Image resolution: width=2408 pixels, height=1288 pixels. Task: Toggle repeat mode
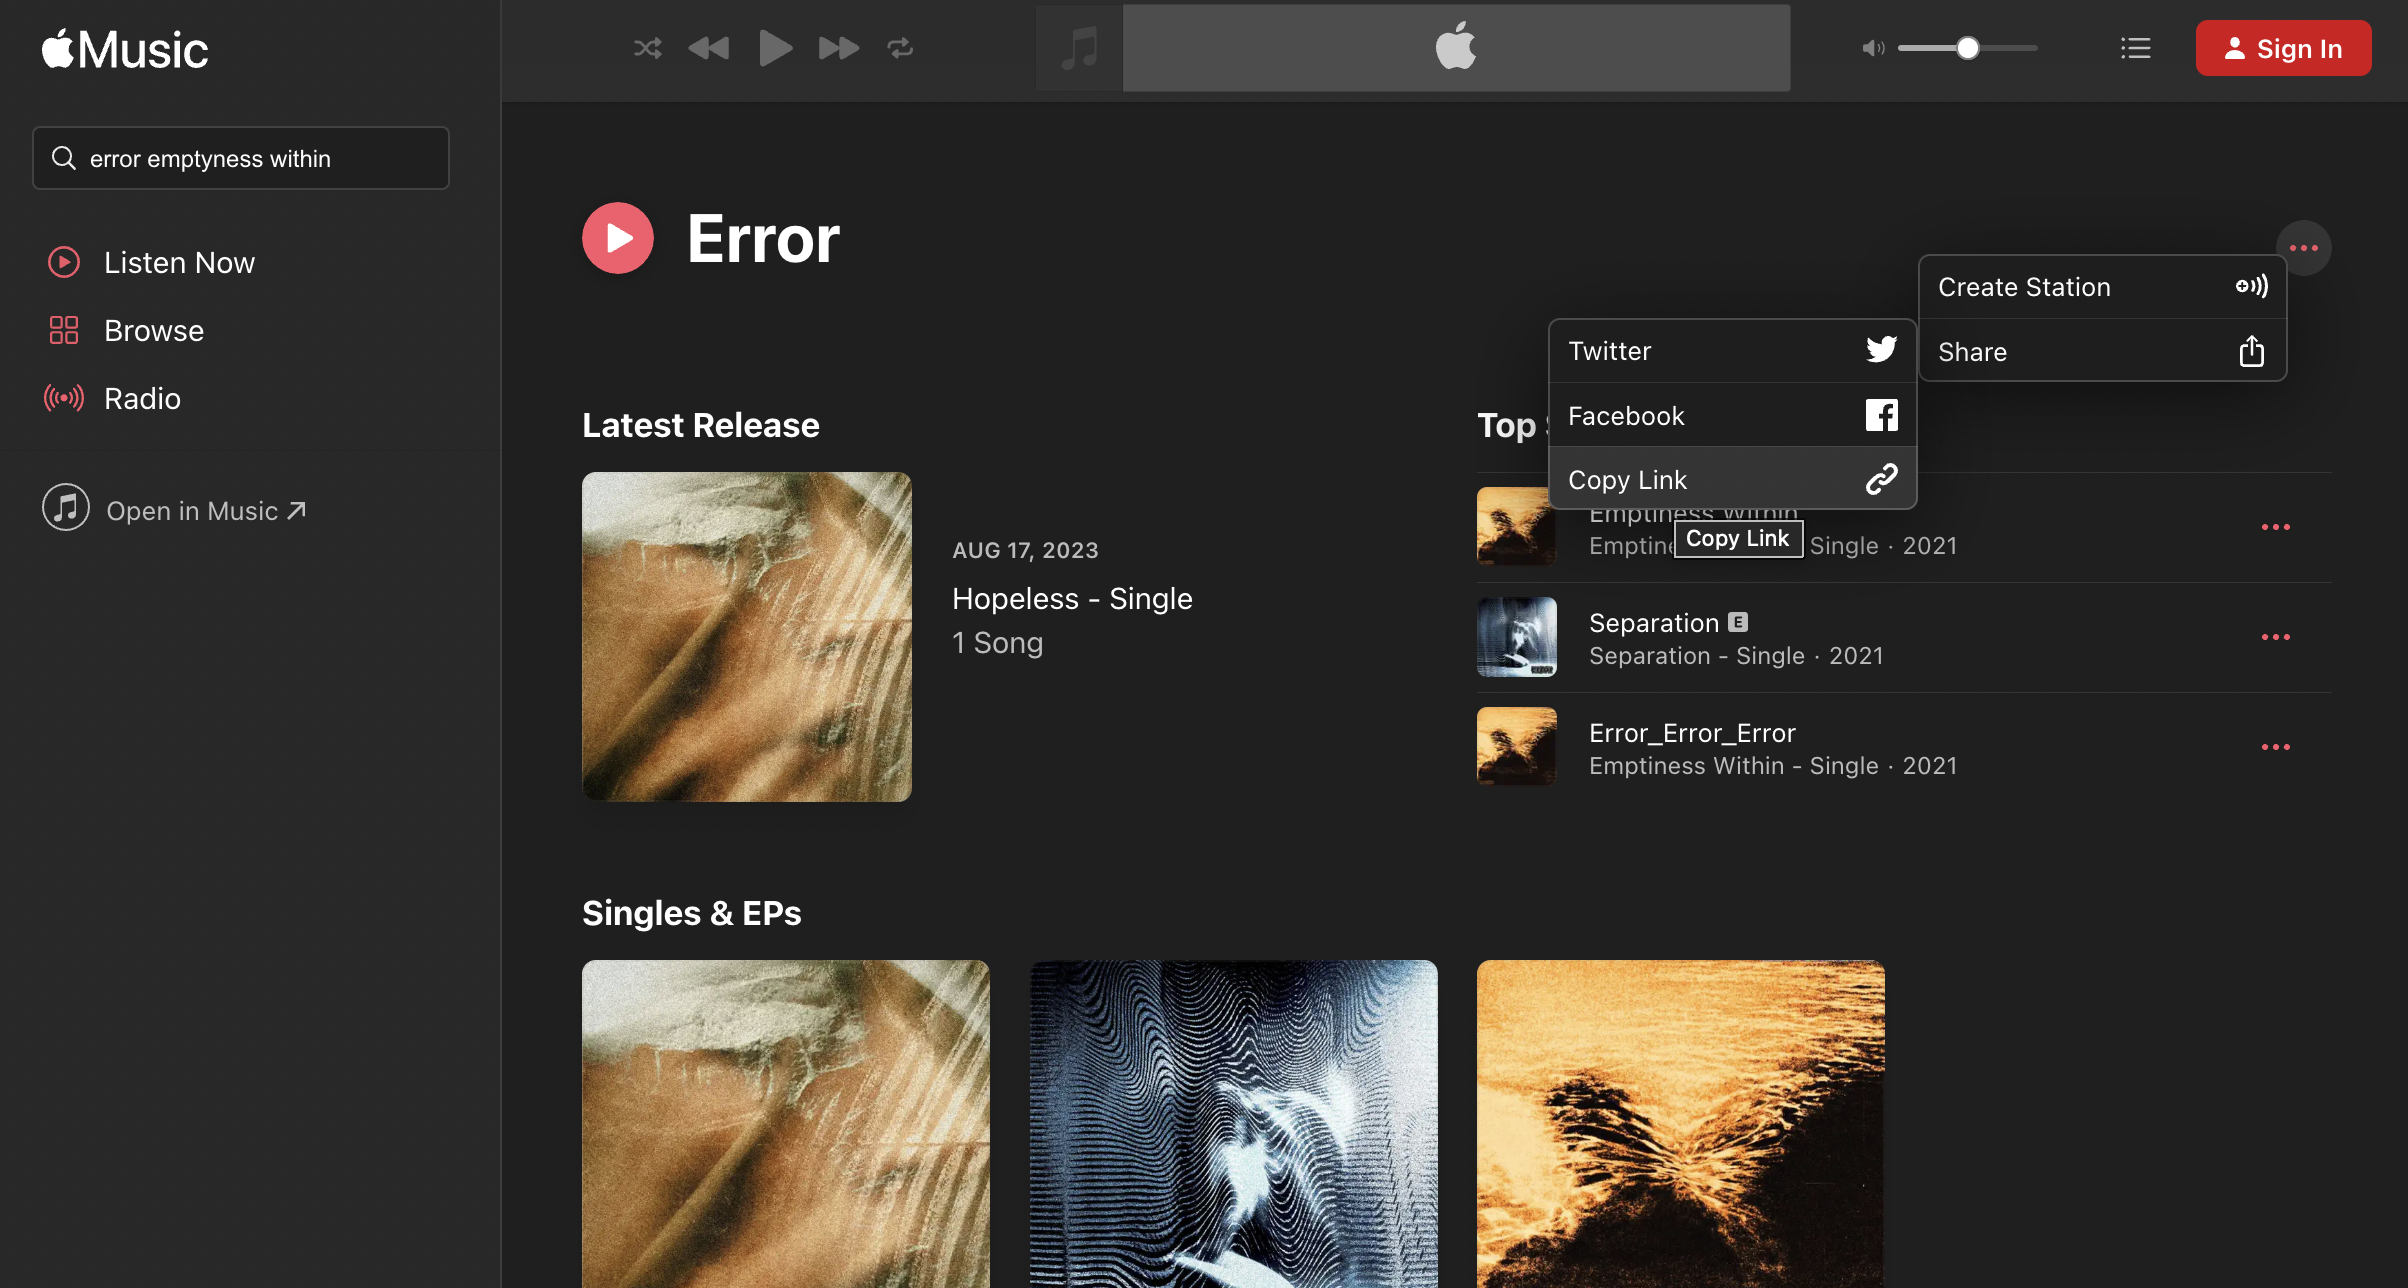pyautogui.click(x=900, y=48)
